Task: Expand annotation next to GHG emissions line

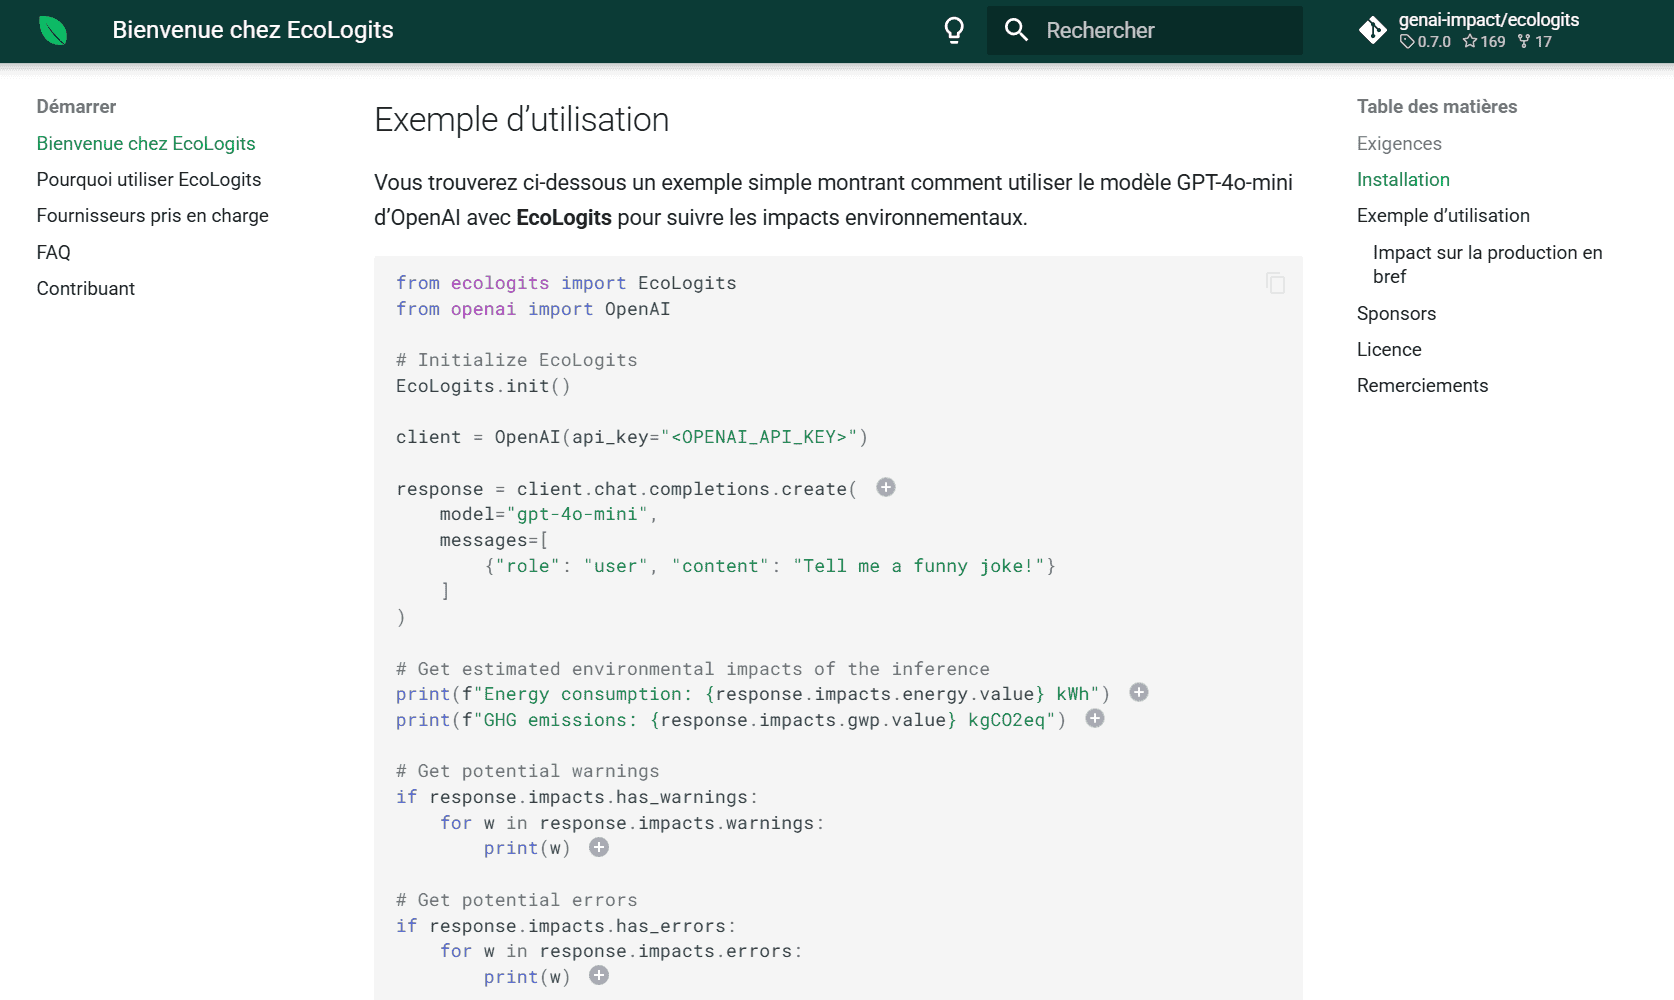Action: (x=1095, y=719)
